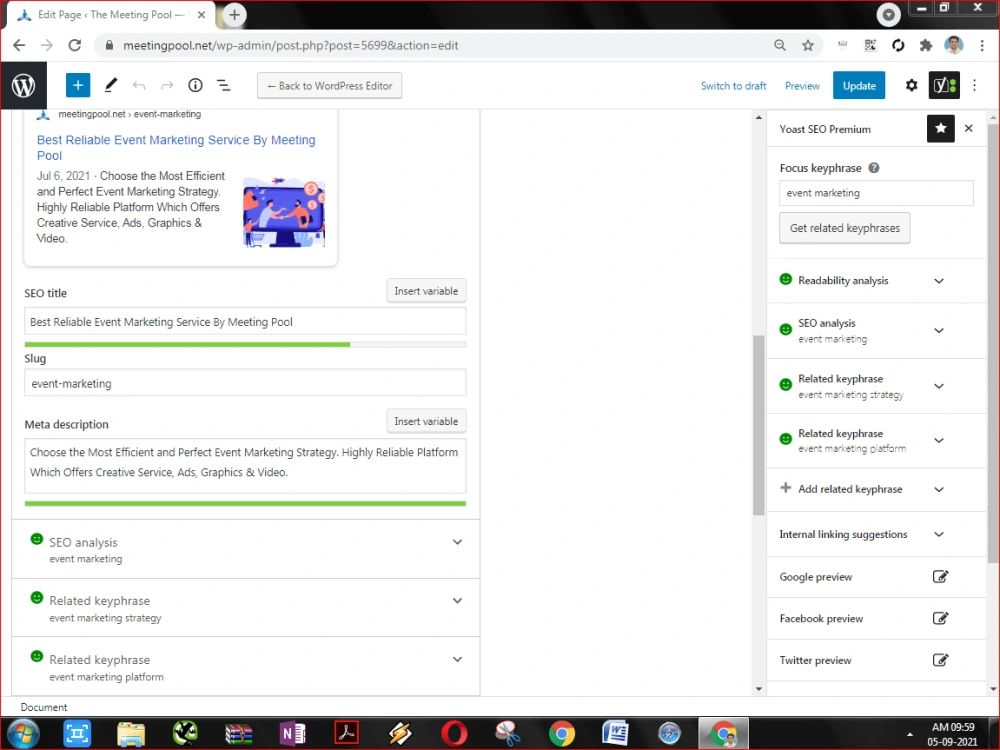Launch Opera from the taskbar

[454, 733]
